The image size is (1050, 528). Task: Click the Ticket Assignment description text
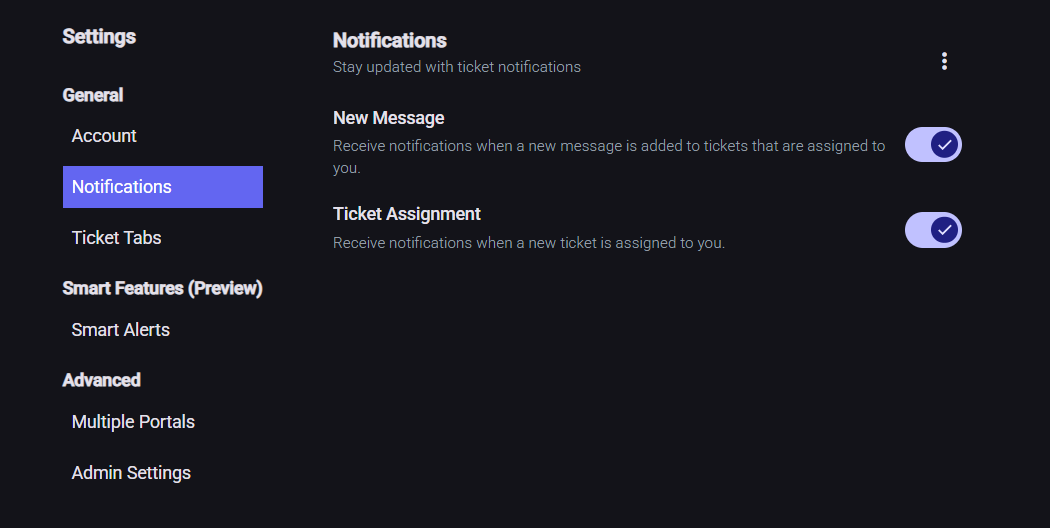click(528, 243)
